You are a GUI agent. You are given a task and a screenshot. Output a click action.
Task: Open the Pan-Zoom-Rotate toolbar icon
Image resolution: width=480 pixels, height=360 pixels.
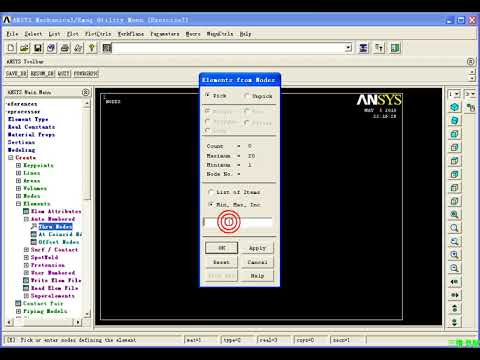click(51, 48)
